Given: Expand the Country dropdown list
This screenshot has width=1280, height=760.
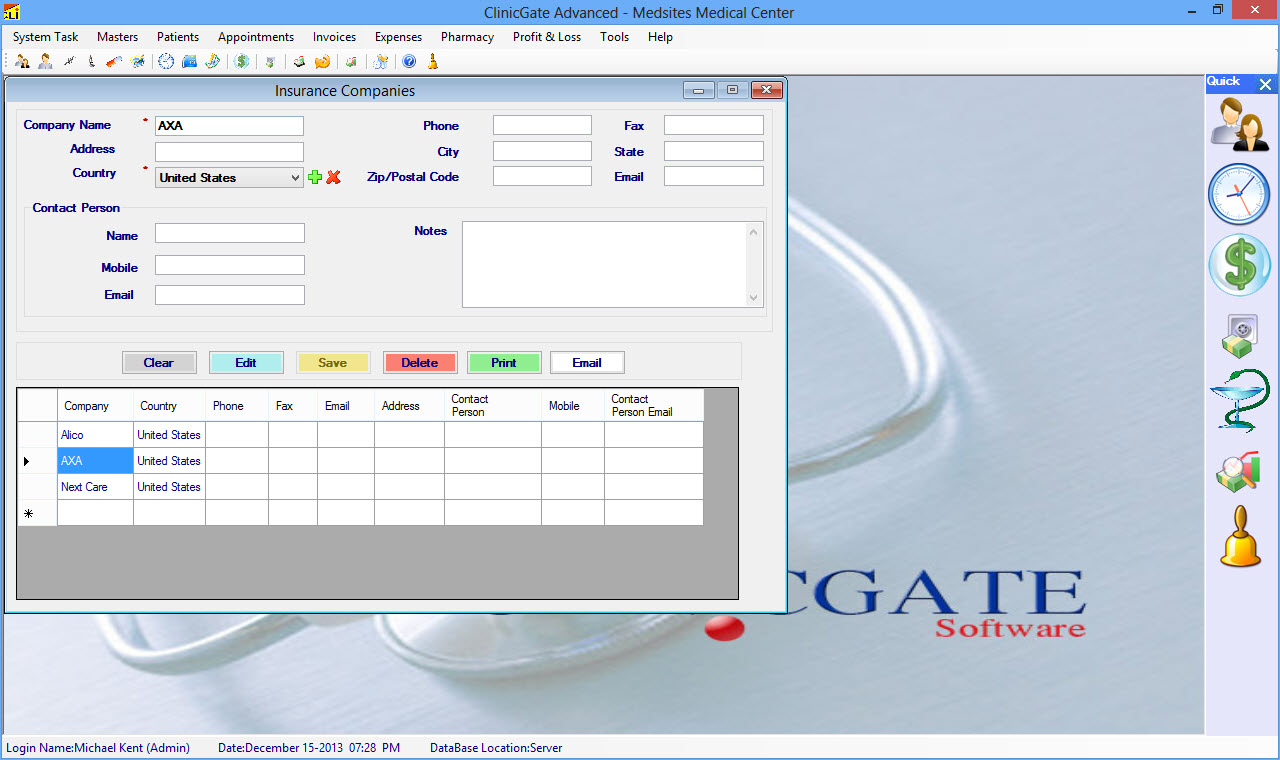Looking at the screenshot, I should (294, 178).
